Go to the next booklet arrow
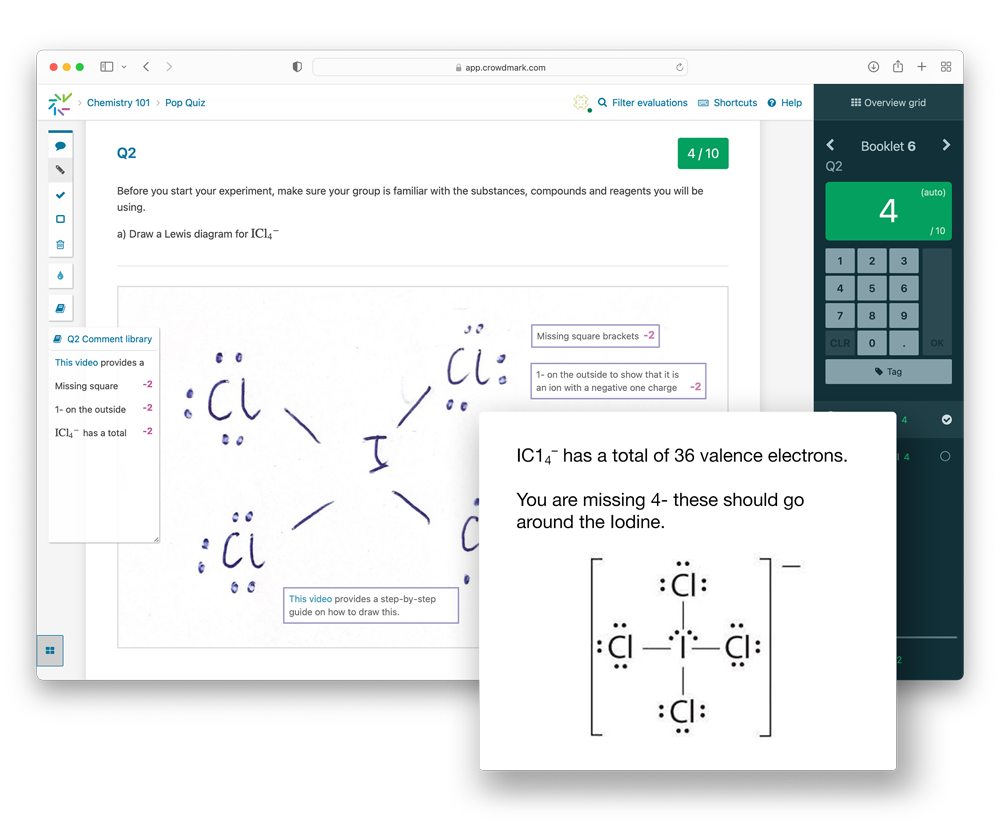This screenshot has width=1000, height=824. (946, 146)
